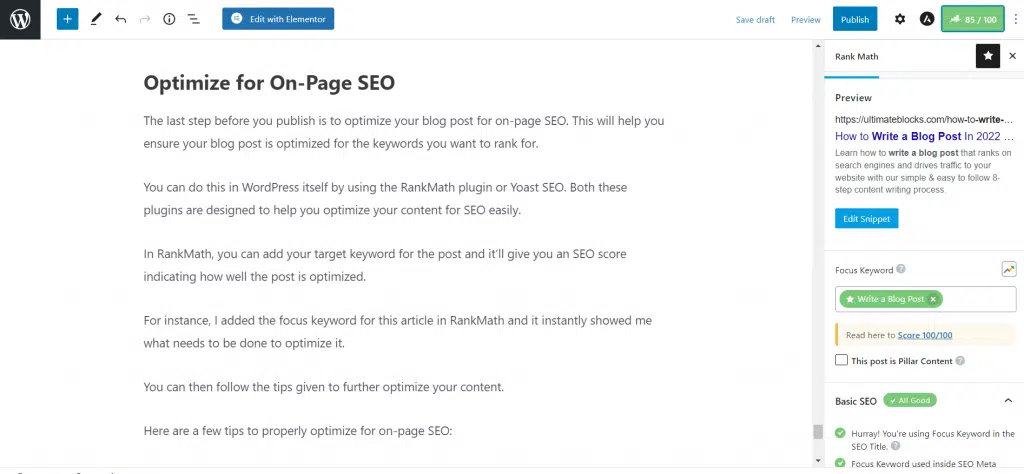Click the Rank Math sidebar title

coord(856,56)
